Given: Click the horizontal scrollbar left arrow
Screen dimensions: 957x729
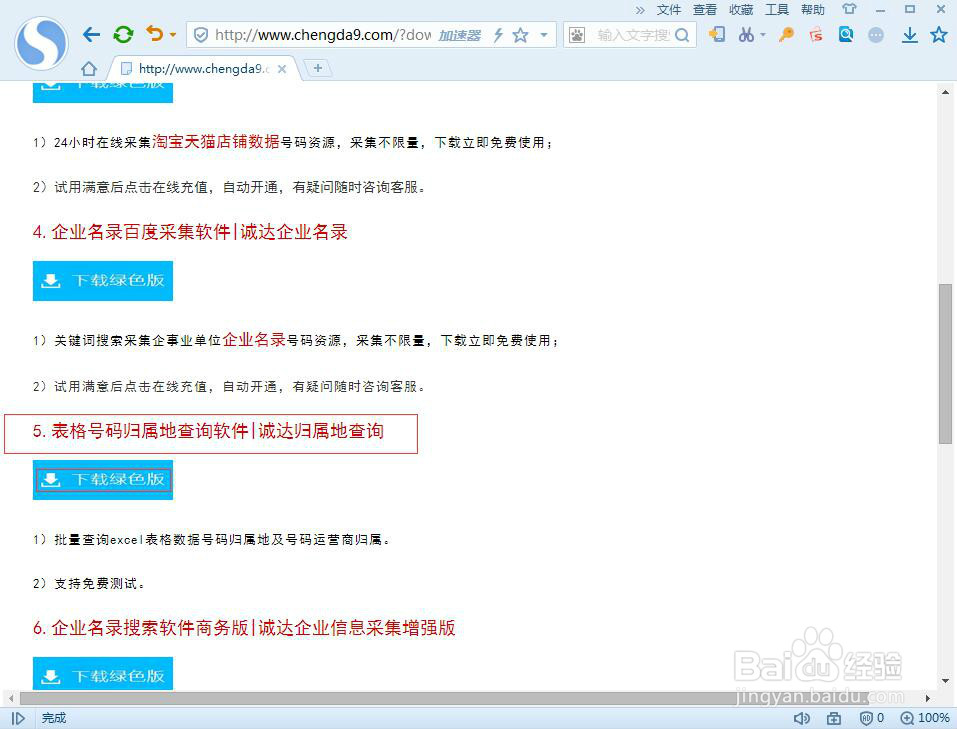Looking at the screenshot, I should pos(10,698).
